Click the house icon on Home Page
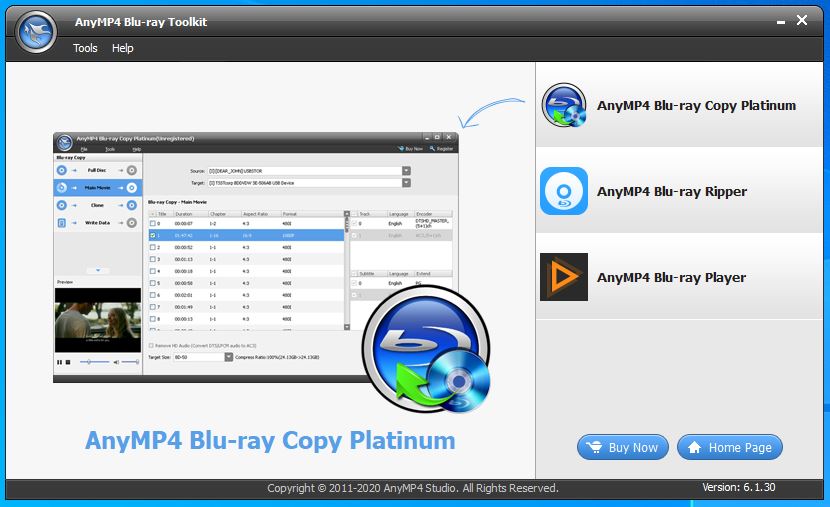Viewport: 830px width, 507px height. point(694,447)
